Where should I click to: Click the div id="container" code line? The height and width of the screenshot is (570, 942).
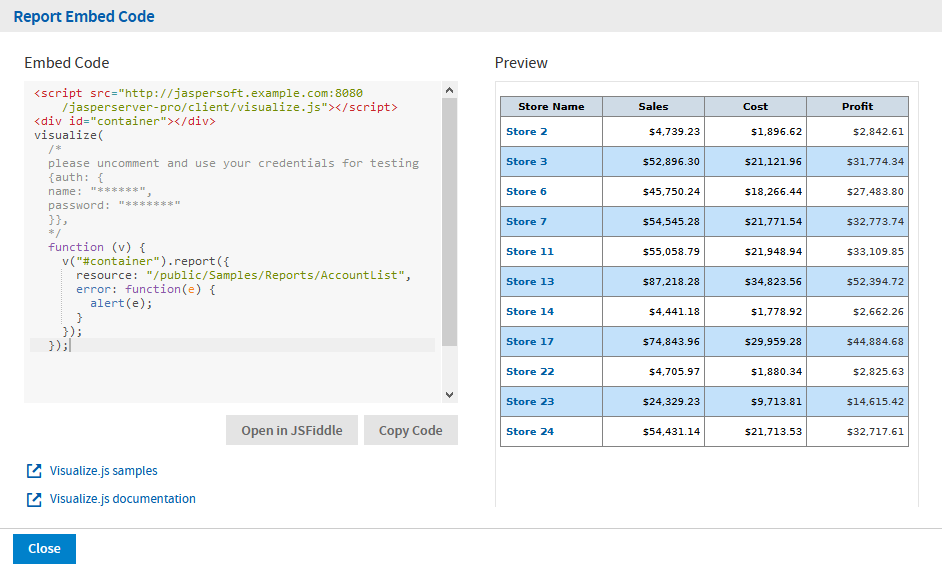(124, 121)
